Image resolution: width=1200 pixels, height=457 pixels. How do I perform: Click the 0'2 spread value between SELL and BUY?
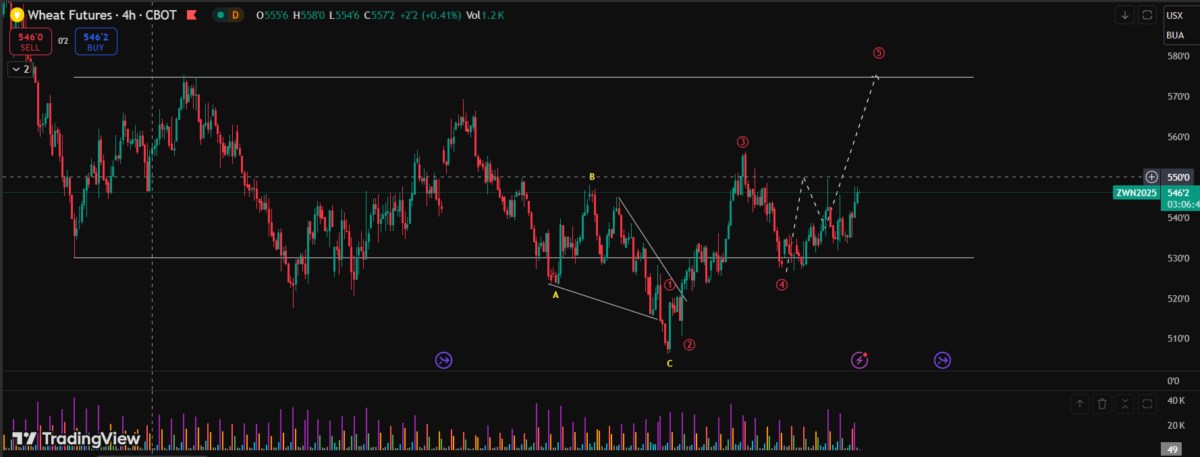pyautogui.click(x=62, y=41)
